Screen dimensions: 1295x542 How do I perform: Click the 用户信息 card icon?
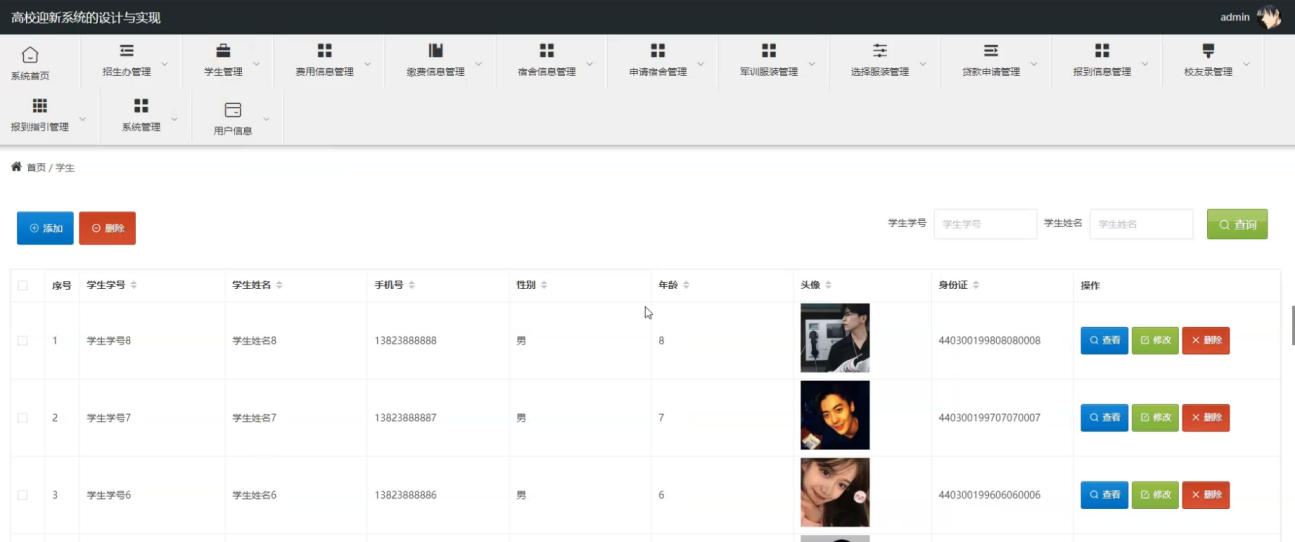(233, 109)
